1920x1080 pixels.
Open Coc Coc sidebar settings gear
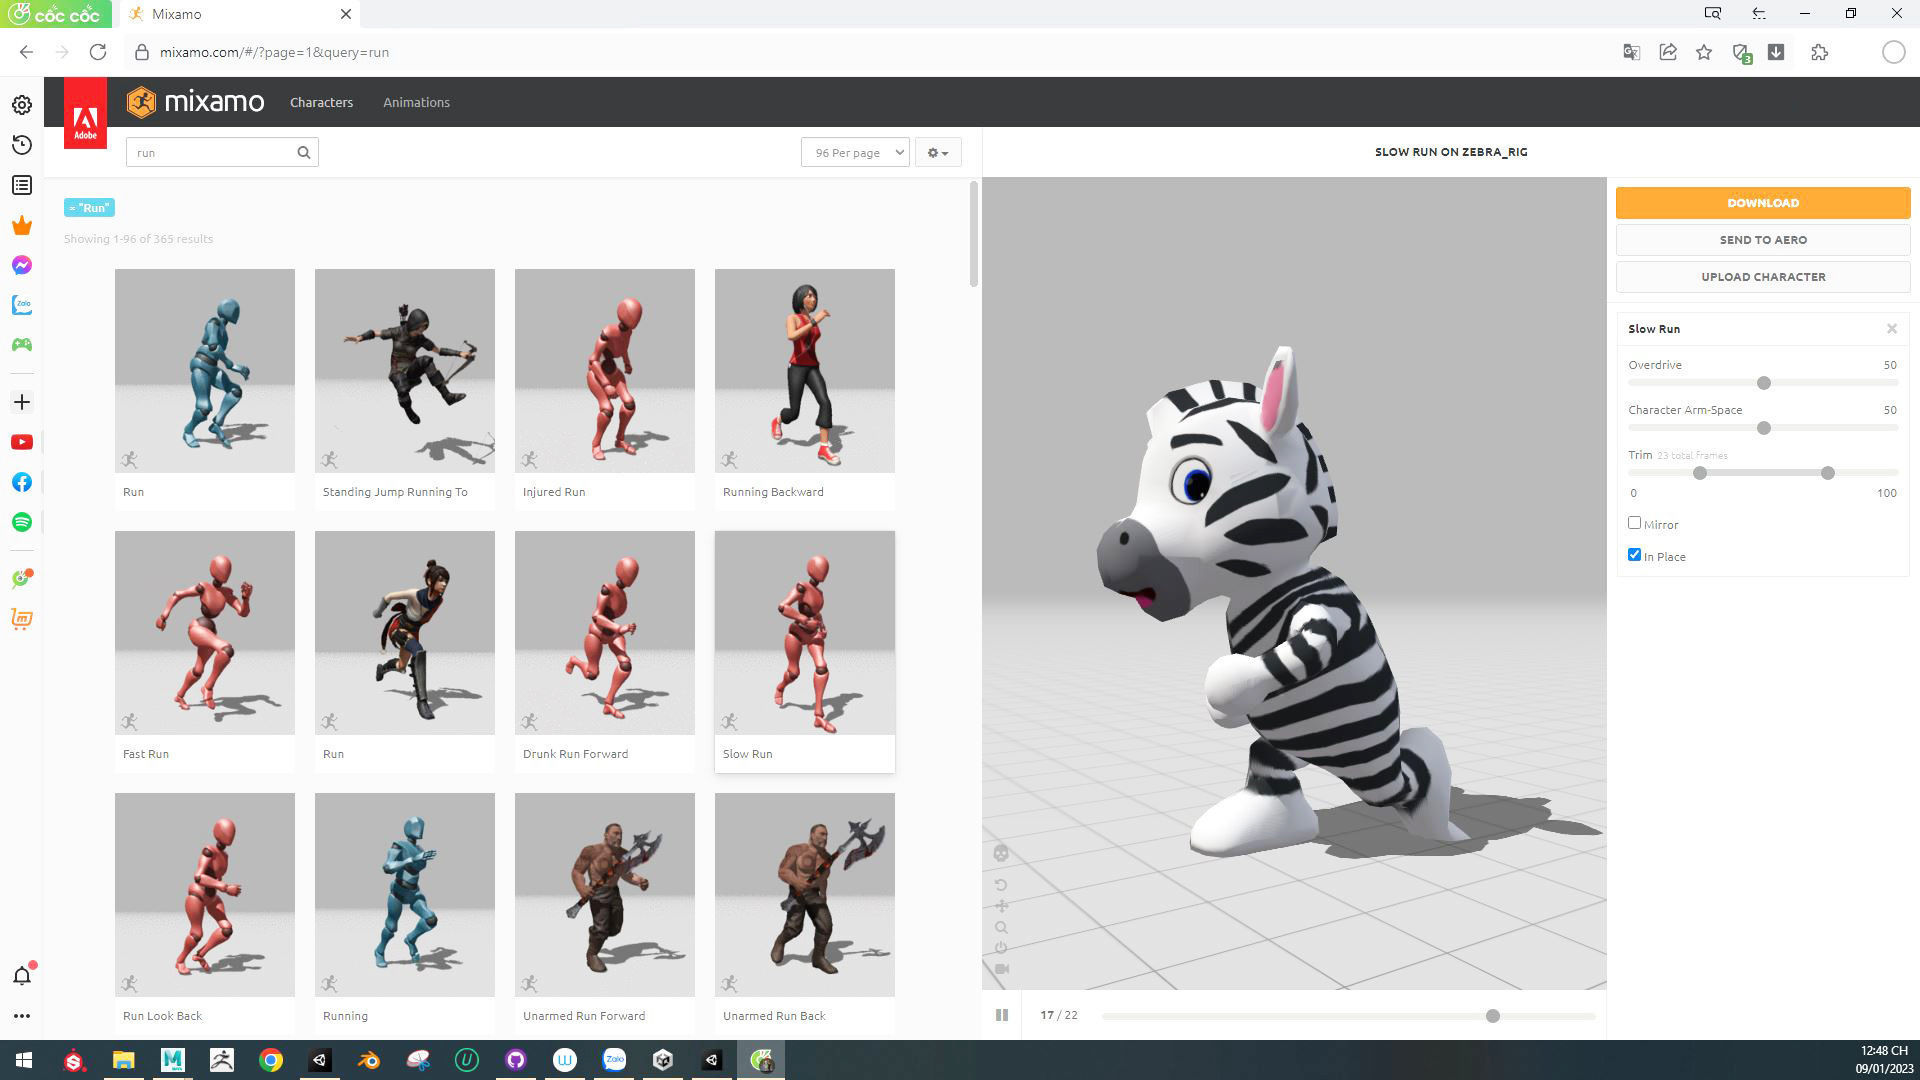click(22, 105)
